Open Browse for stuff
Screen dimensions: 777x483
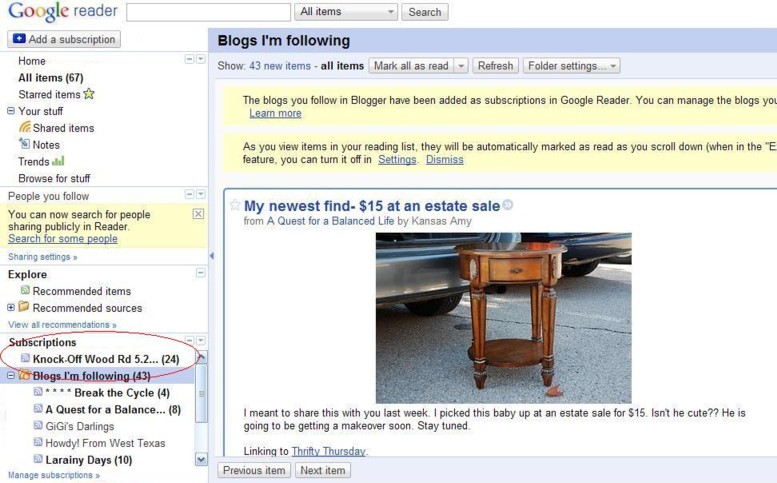(x=54, y=178)
